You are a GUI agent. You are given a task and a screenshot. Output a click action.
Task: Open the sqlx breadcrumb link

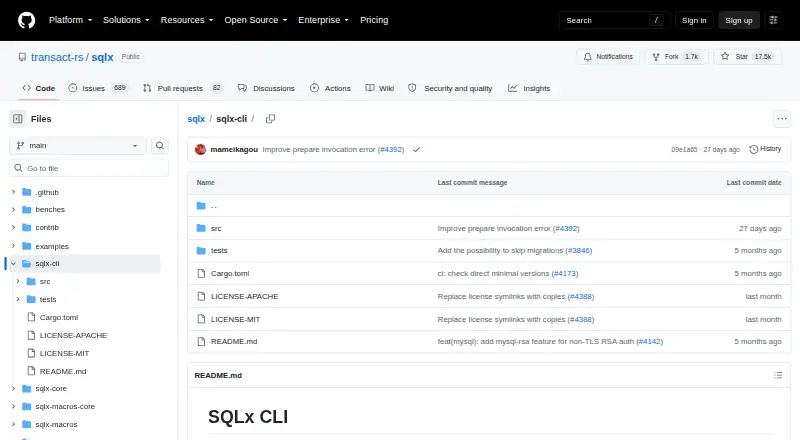click(x=196, y=119)
